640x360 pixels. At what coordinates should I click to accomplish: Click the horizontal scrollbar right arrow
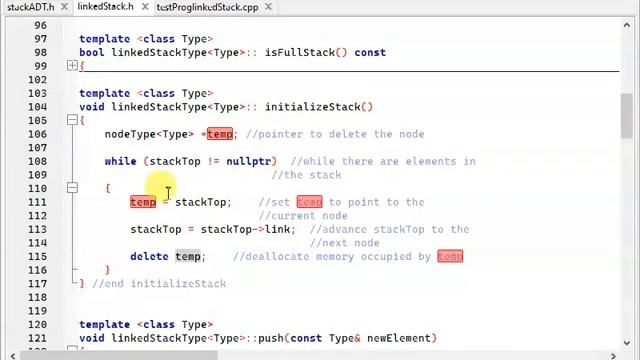click(613, 356)
